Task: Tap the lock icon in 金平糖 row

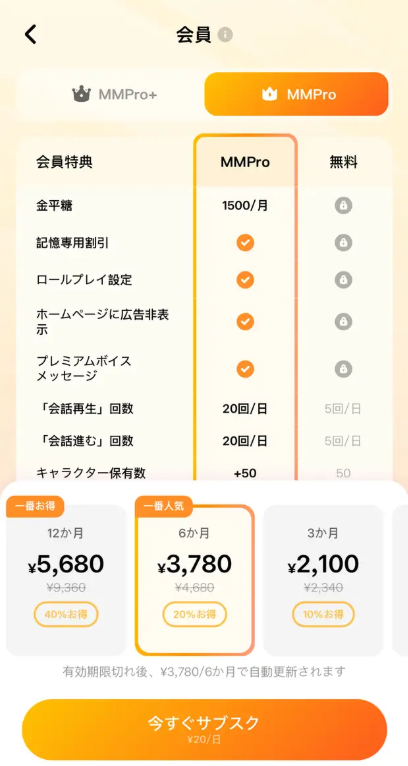Action: pos(344,206)
